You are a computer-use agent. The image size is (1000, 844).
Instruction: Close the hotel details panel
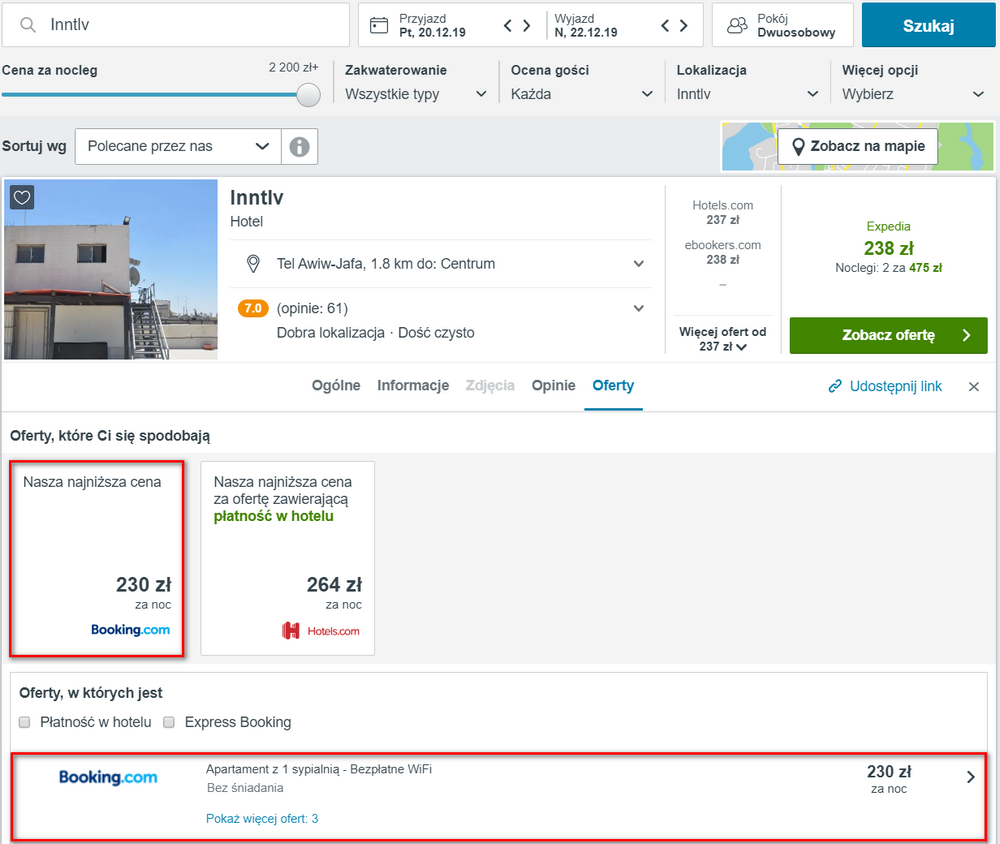pyautogui.click(x=973, y=387)
